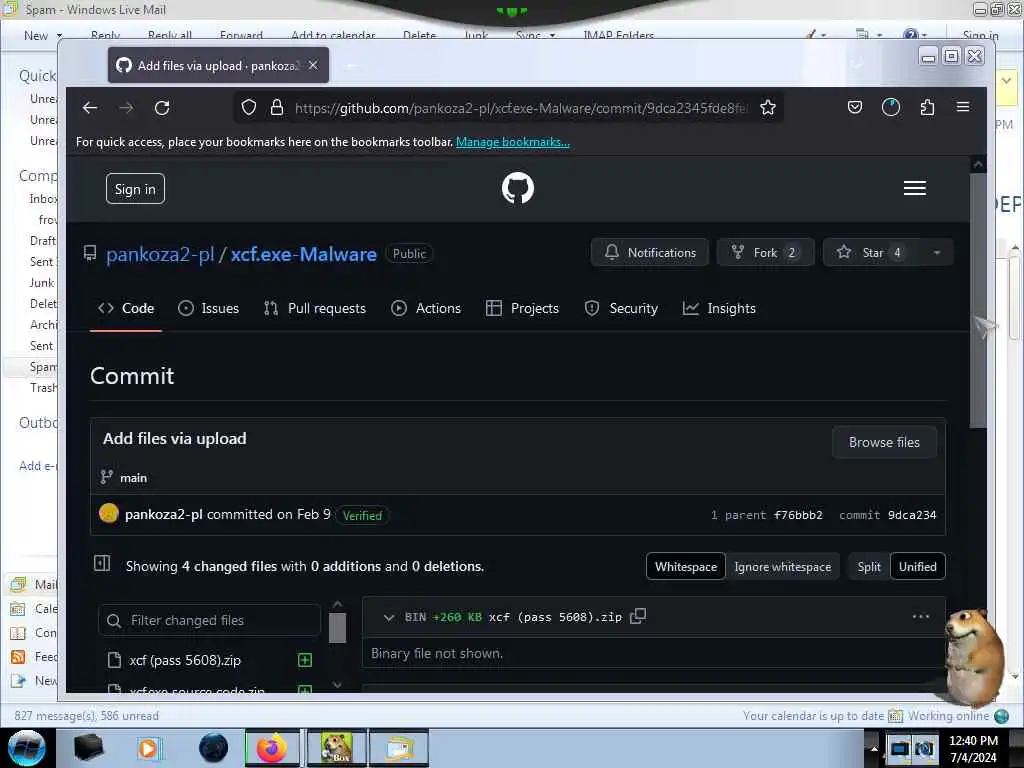Star the repository
1024x768 pixels.
coord(872,253)
